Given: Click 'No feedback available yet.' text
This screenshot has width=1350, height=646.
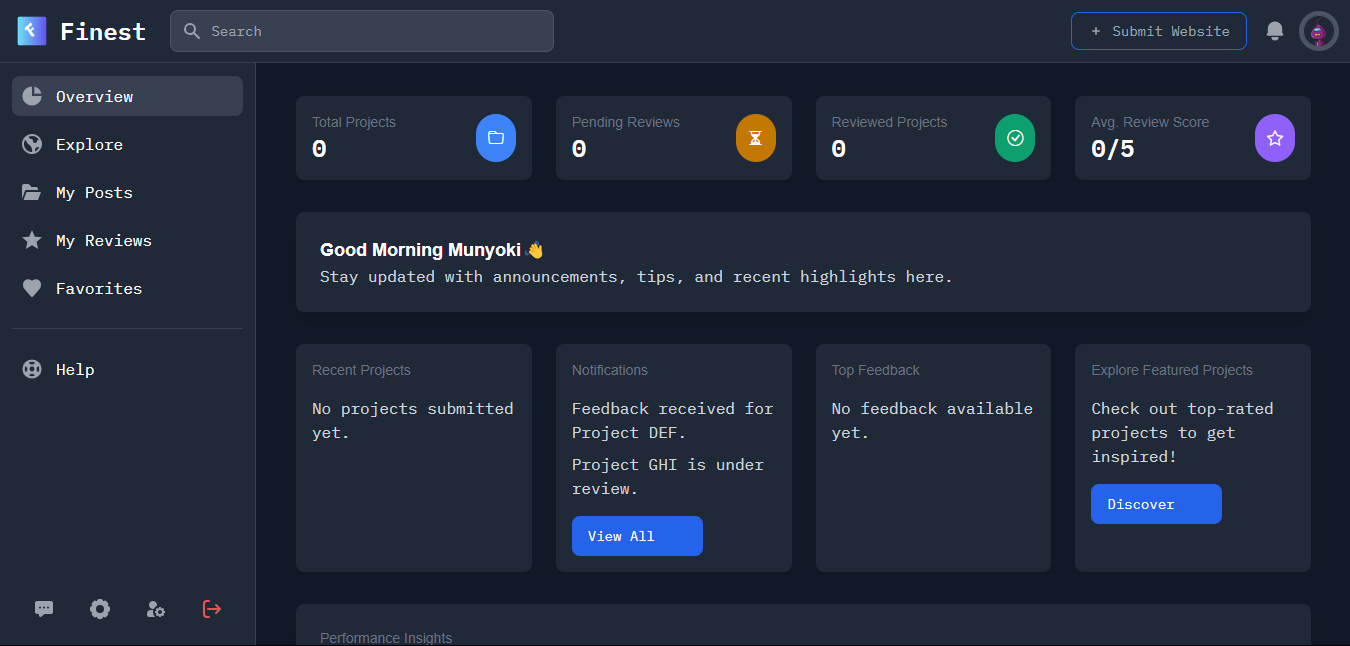Looking at the screenshot, I should point(932,420).
